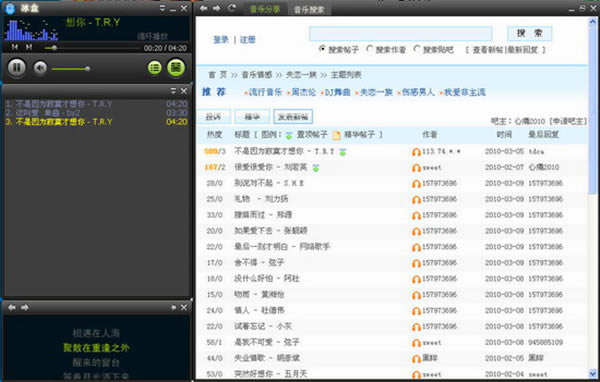Close the lyrics panel
Image resolution: width=600 pixels, height=382 pixels.
[x=184, y=307]
